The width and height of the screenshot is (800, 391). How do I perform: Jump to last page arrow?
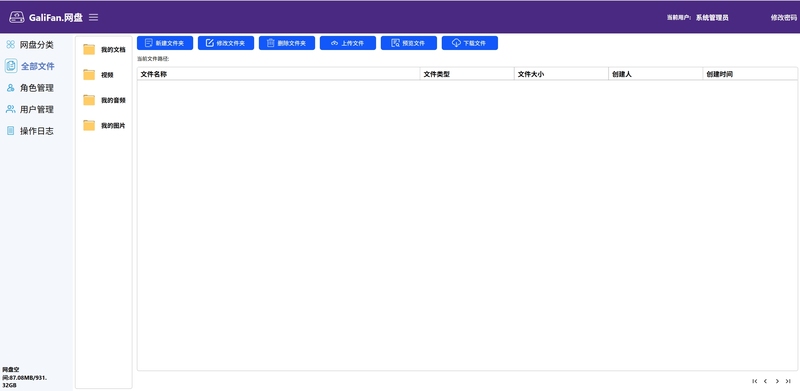click(788, 381)
